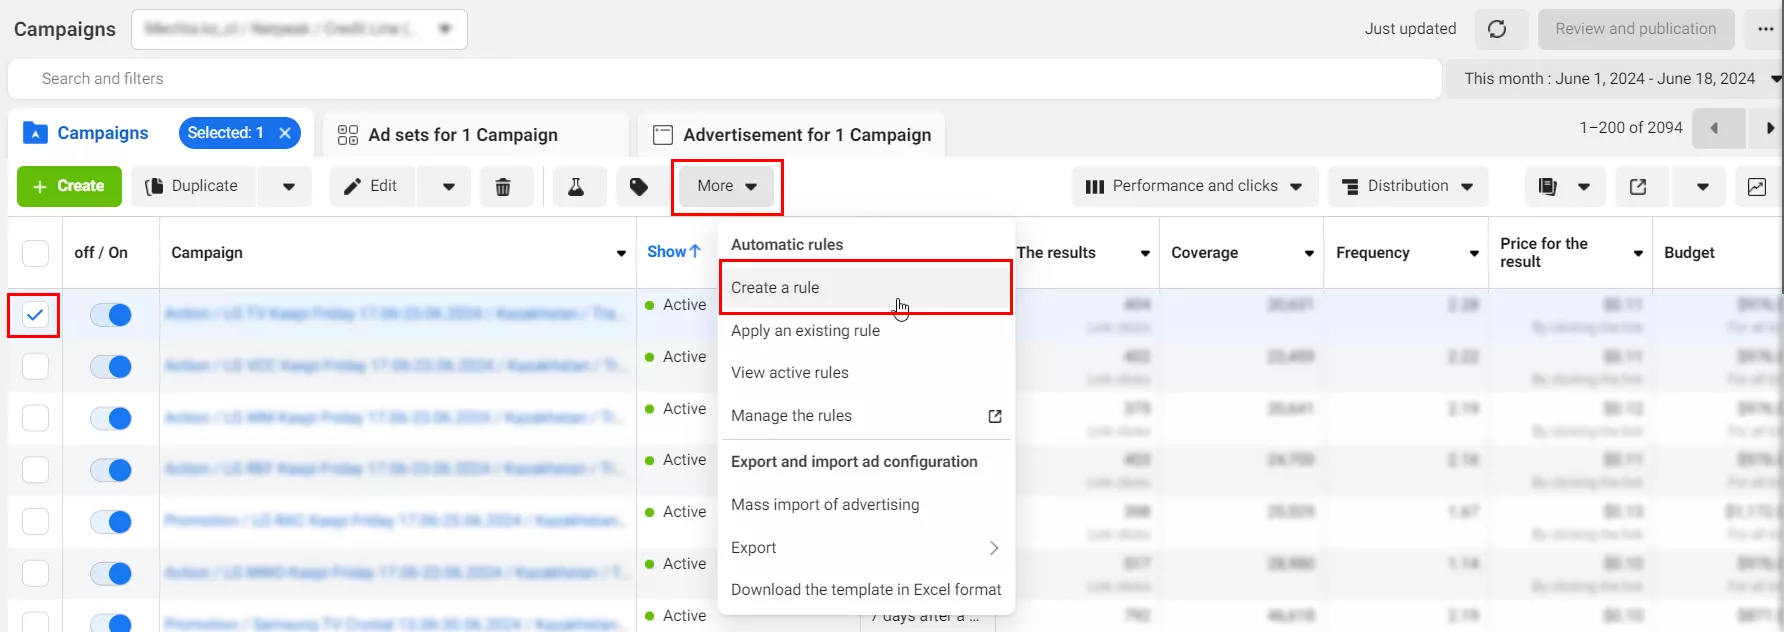Select View active rules
Image resolution: width=1784 pixels, height=632 pixels.
click(865, 373)
